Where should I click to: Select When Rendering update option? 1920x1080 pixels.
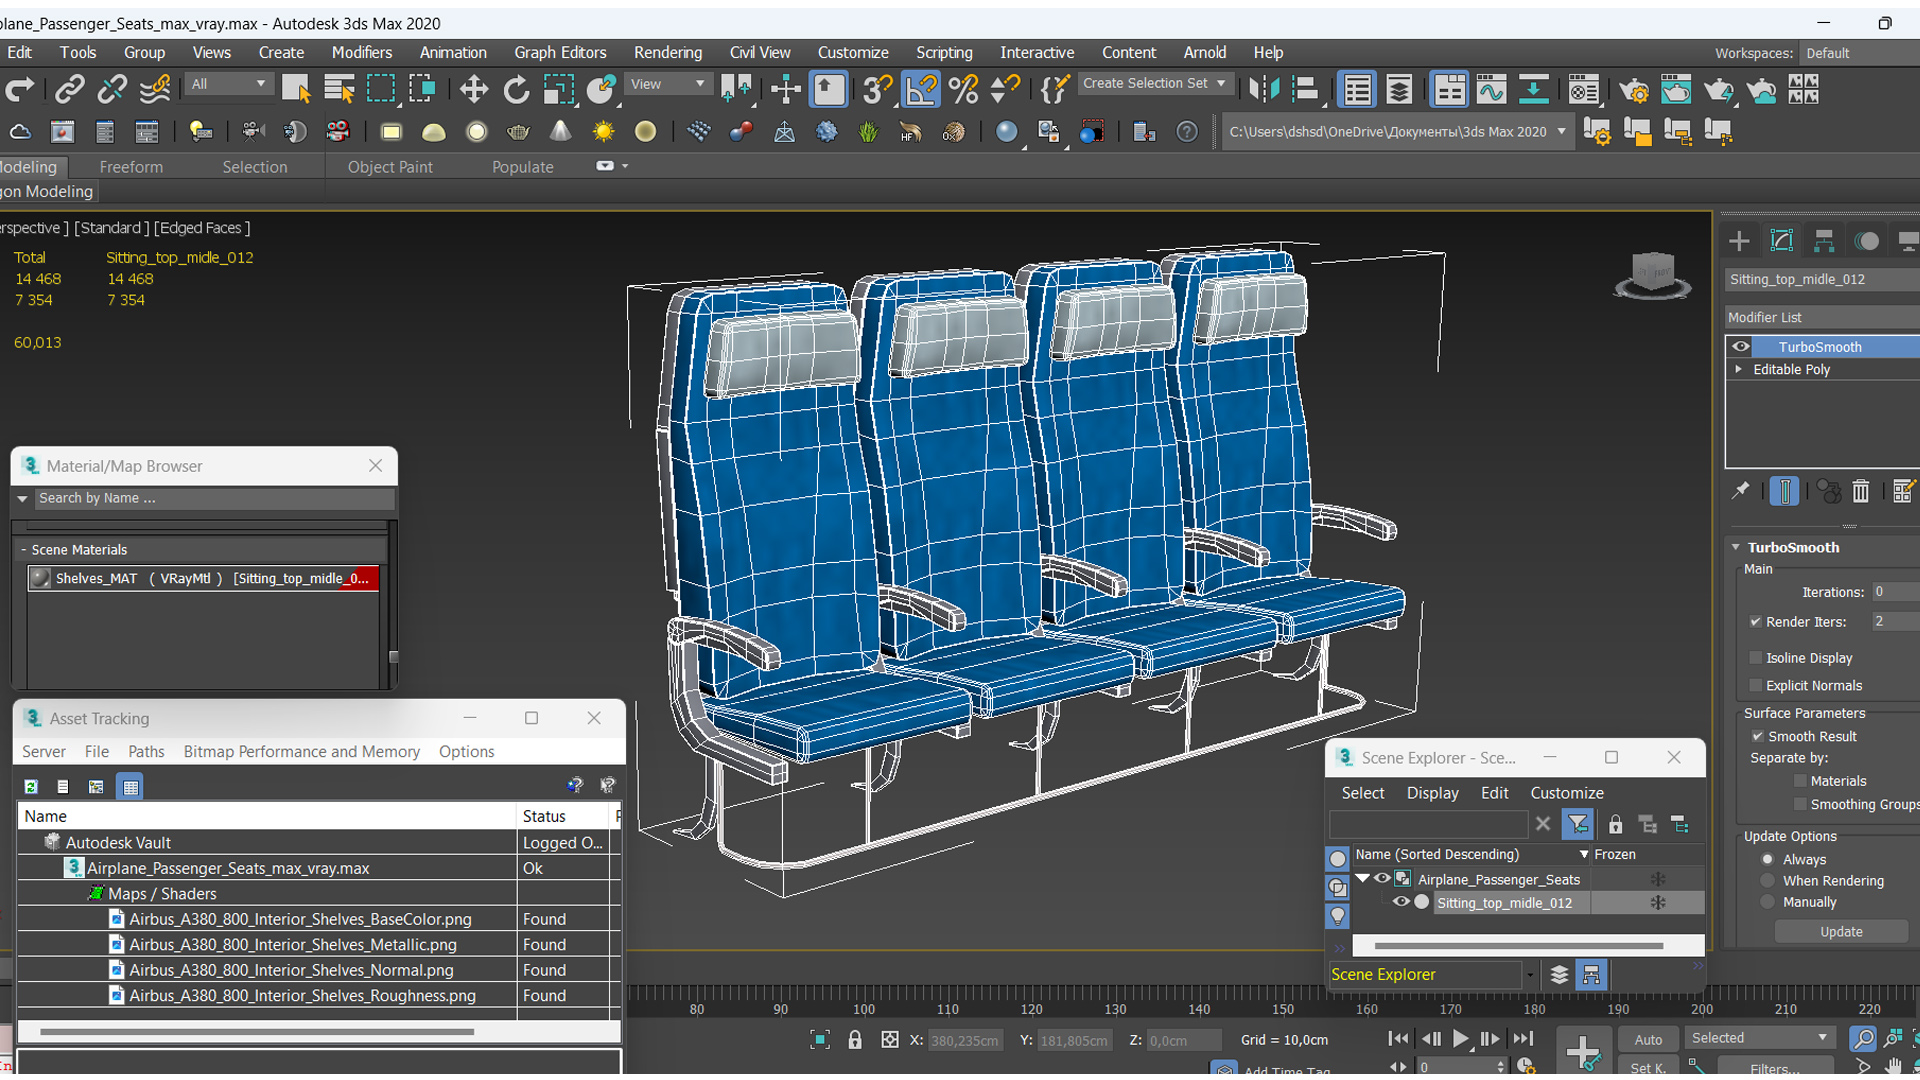[x=1768, y=881]
